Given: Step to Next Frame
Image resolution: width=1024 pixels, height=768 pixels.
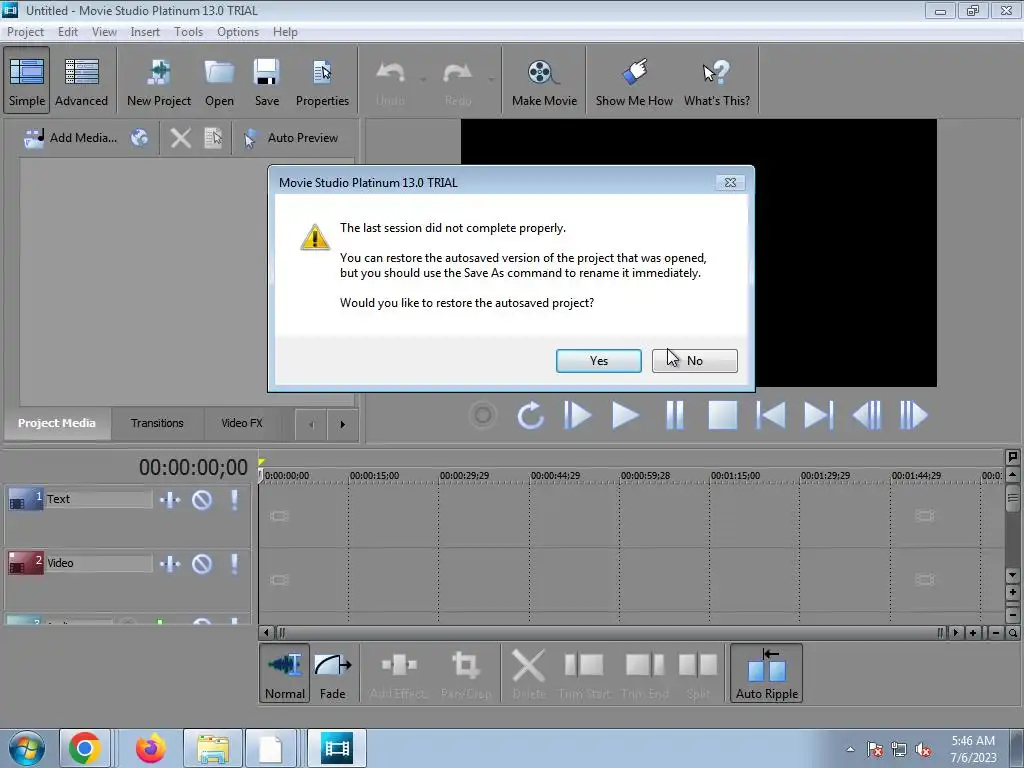Looking at the screenshot, I should pos(914,415).
